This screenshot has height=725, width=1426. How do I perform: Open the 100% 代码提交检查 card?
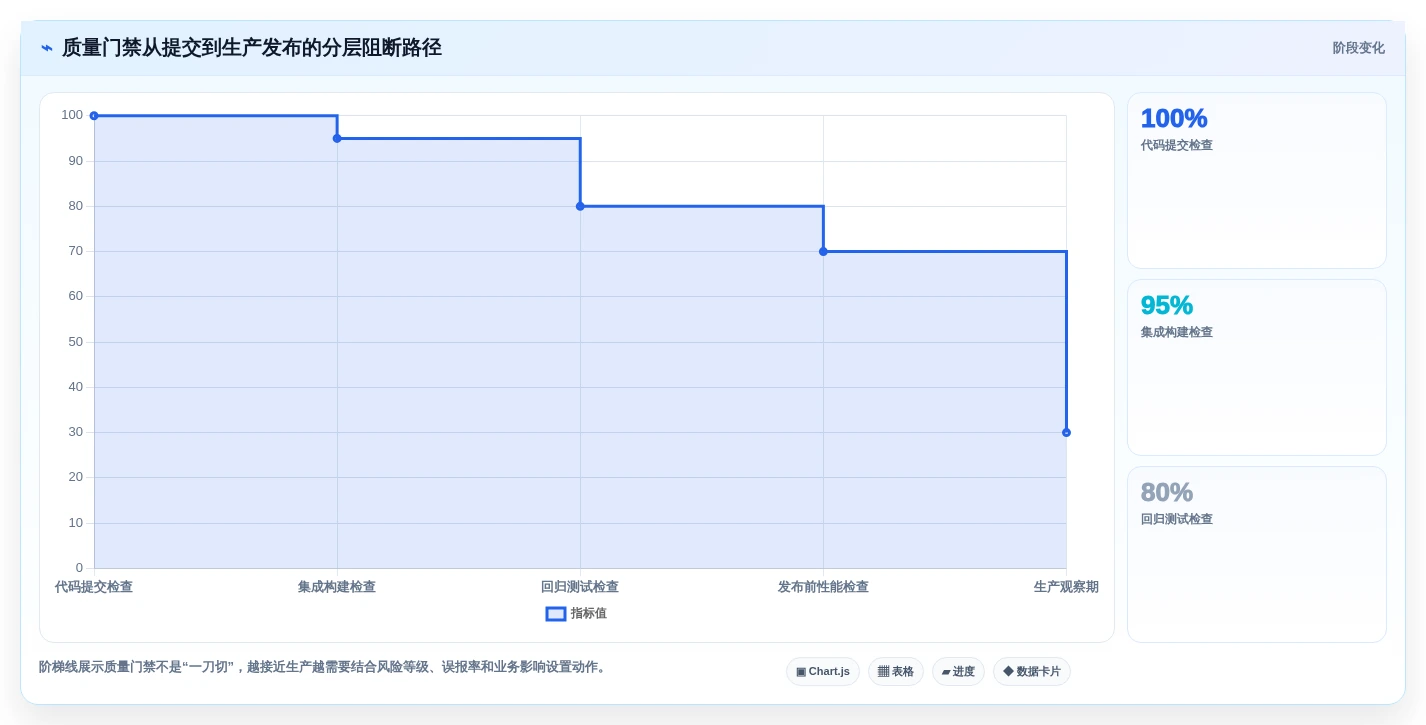tap(1257, 180)
